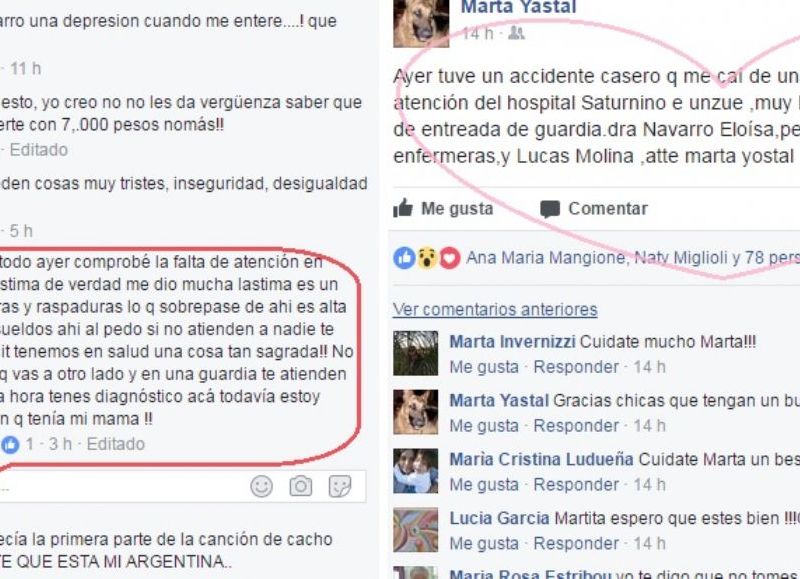Click Responder under Marta Invernizzi's comment
800x579 pixels.
[x=576, y=367]
